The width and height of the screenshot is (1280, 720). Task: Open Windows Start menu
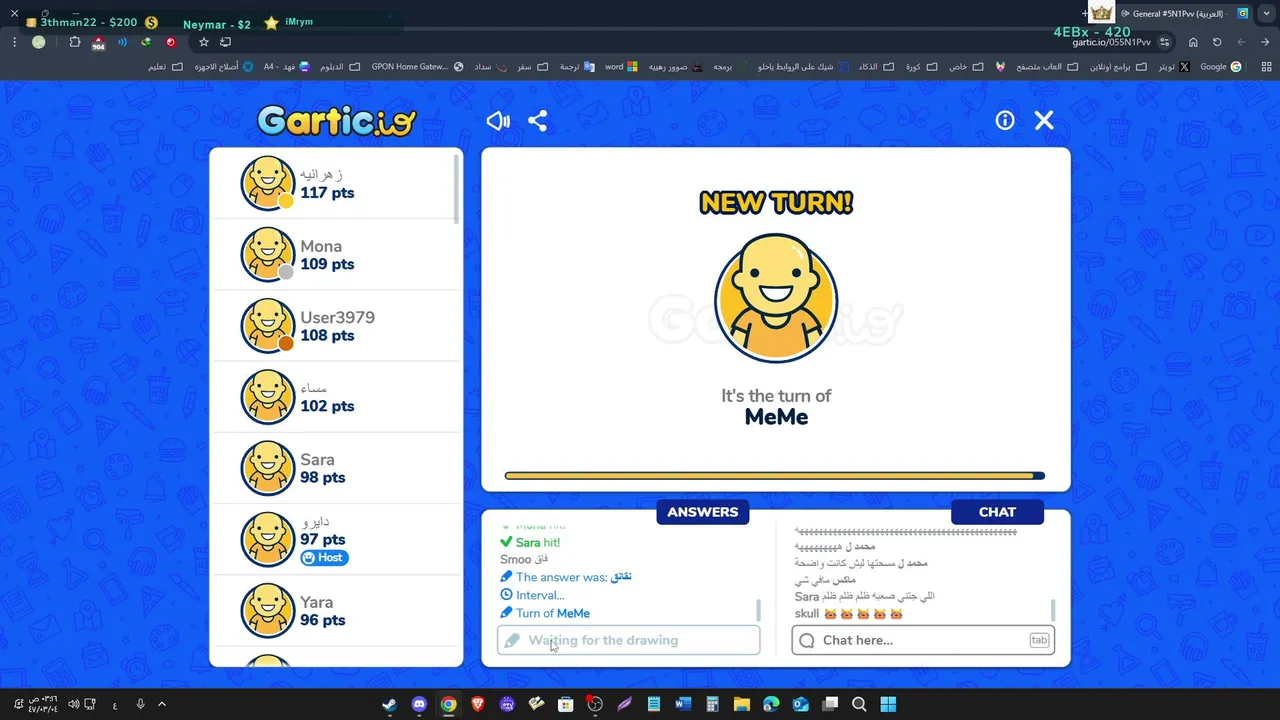(x=888, y=704)
